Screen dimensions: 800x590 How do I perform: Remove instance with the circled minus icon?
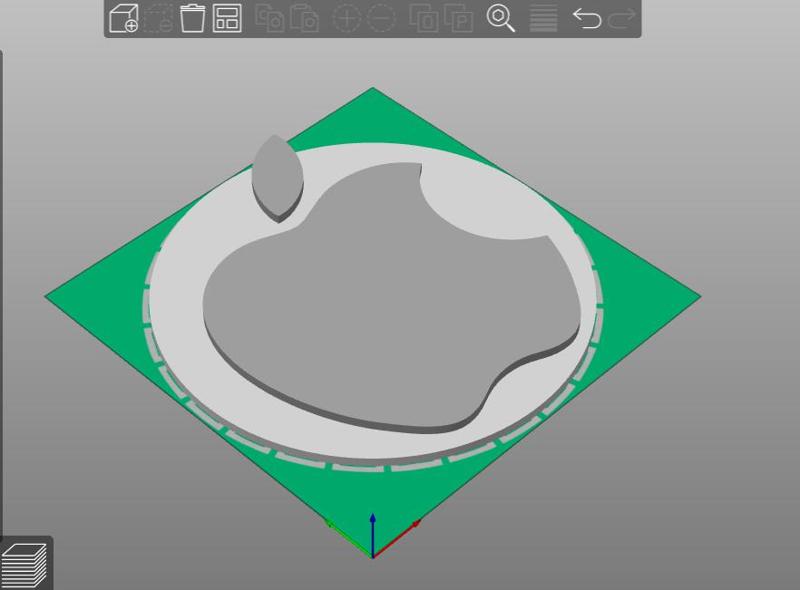click(381, 18)
